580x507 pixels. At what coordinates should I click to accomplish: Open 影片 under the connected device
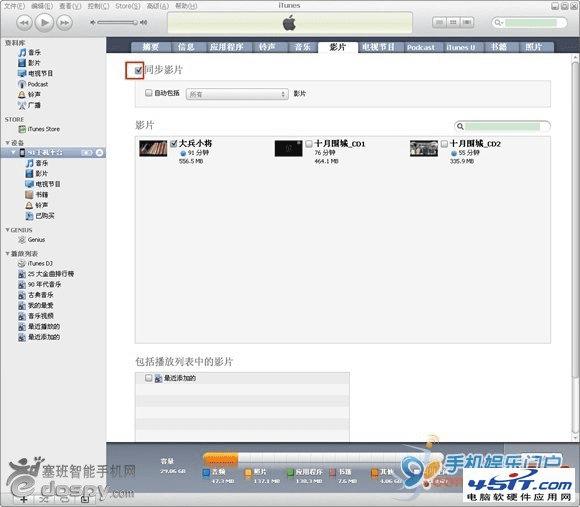37,173
